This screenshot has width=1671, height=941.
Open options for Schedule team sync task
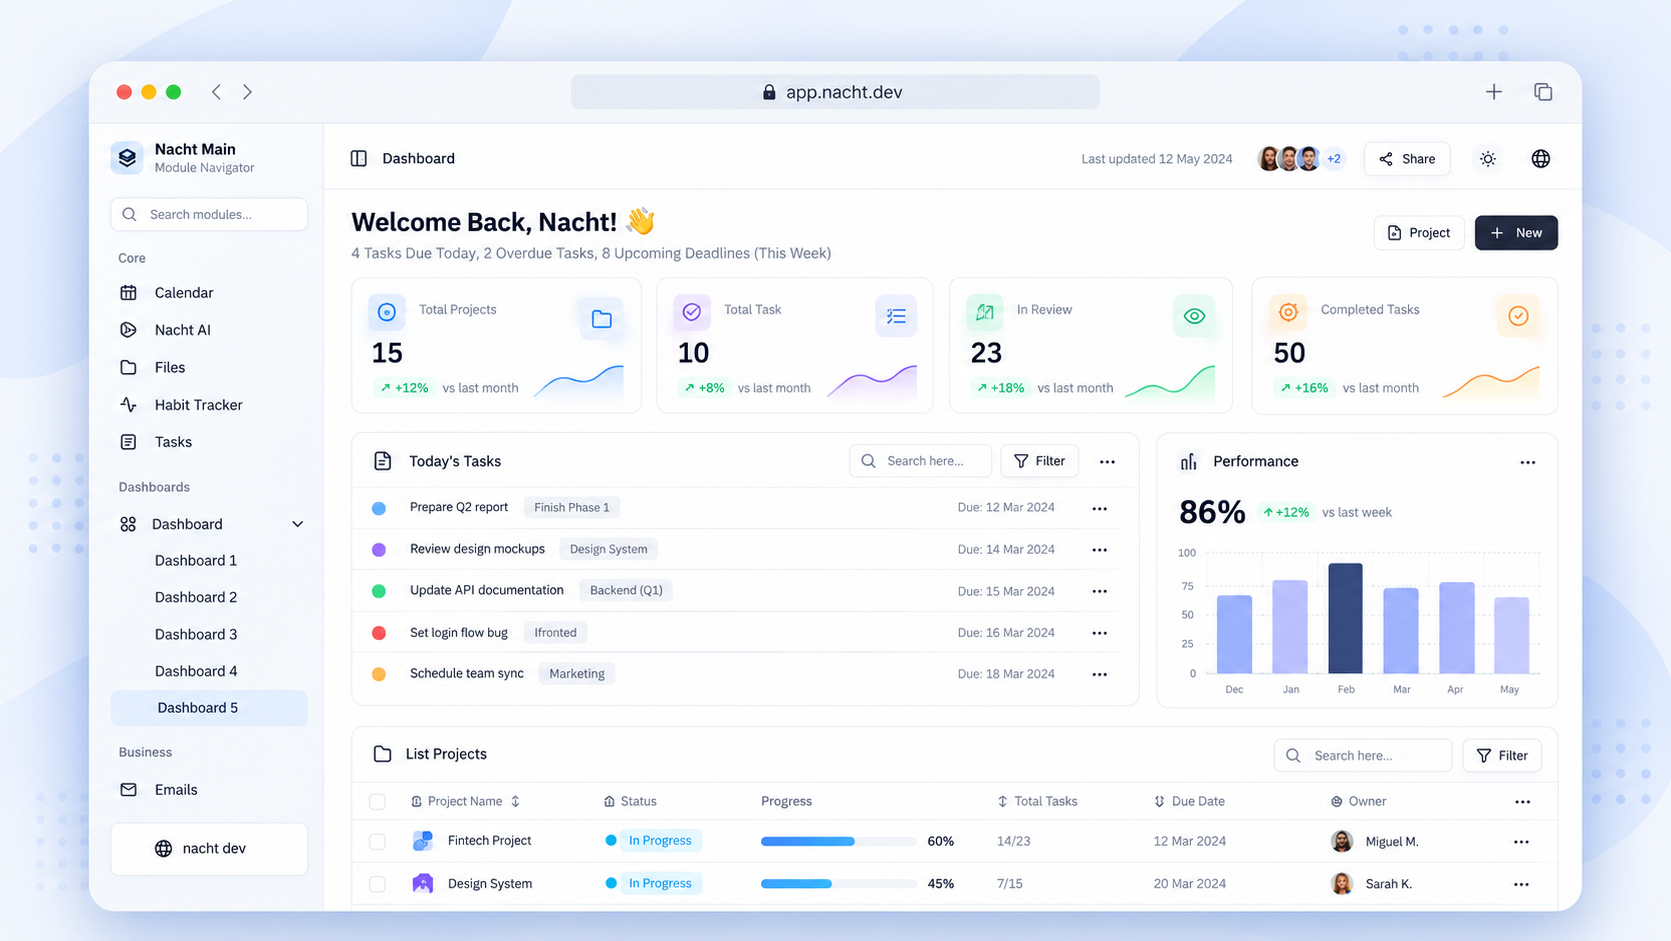click(1100, 674)
